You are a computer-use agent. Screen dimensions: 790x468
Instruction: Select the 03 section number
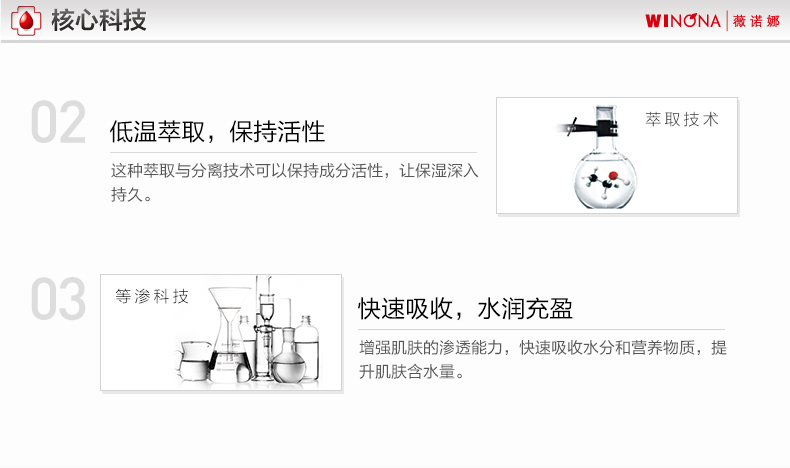[x=58, y=299]
